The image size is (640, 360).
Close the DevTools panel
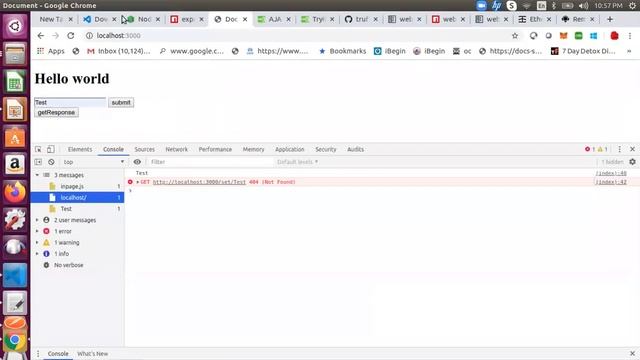click(632, 149)
